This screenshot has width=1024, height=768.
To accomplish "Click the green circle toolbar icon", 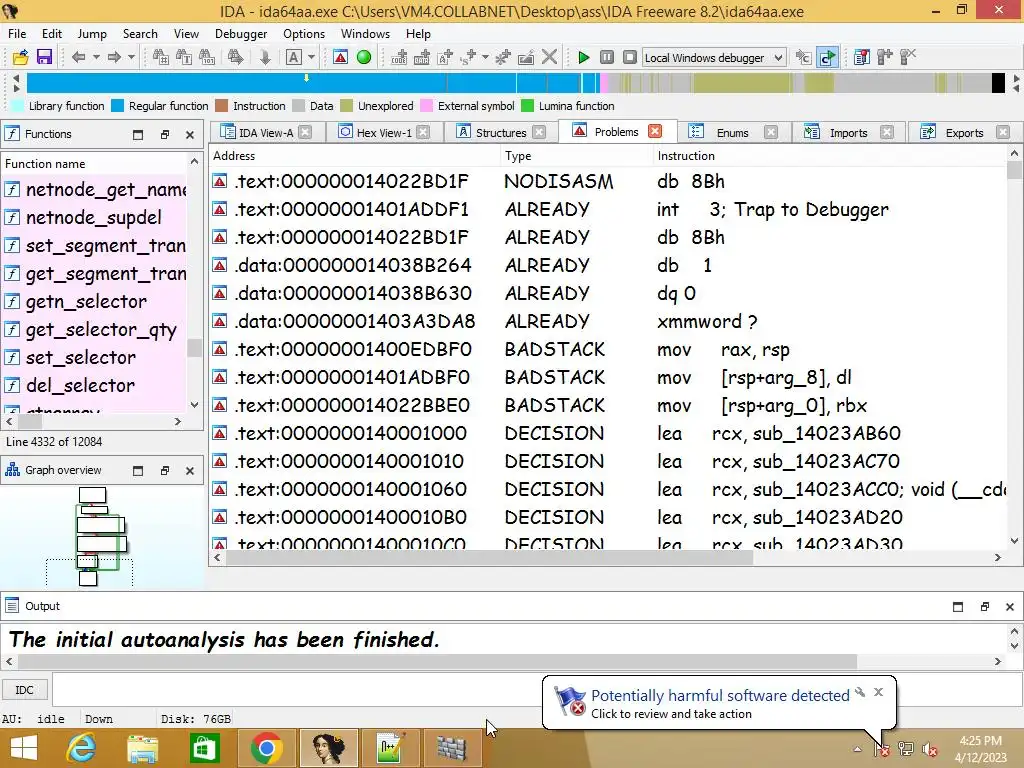I will coord(364,57).
